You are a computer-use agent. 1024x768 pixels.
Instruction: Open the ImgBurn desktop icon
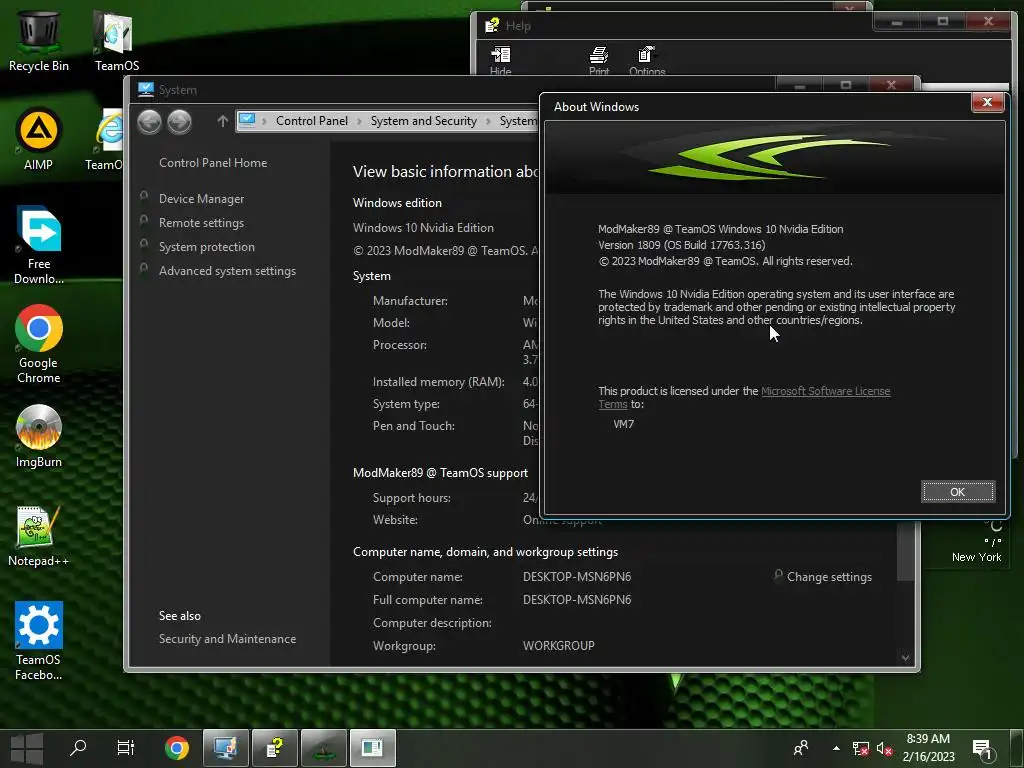pyautogui.click(x=39, y=436)
